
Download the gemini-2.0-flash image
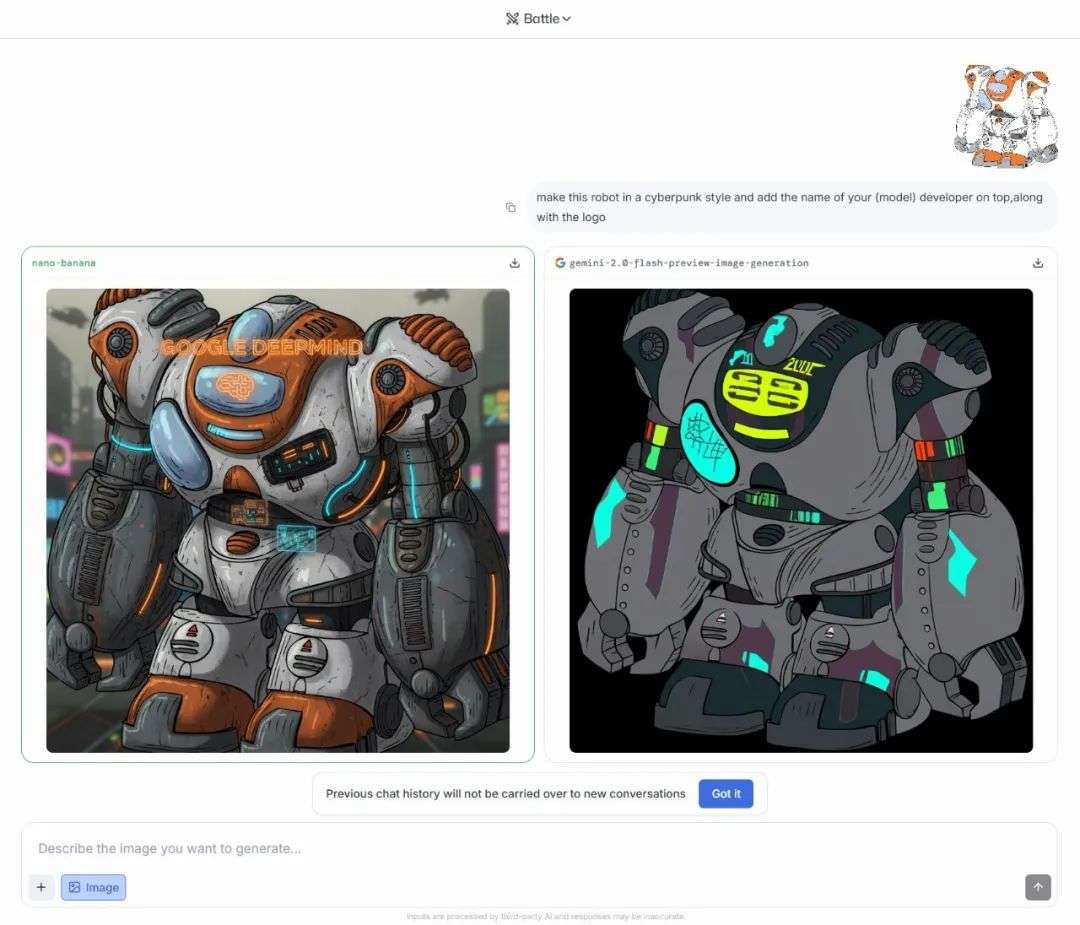pyautogui.click(x=1038, y=263)
